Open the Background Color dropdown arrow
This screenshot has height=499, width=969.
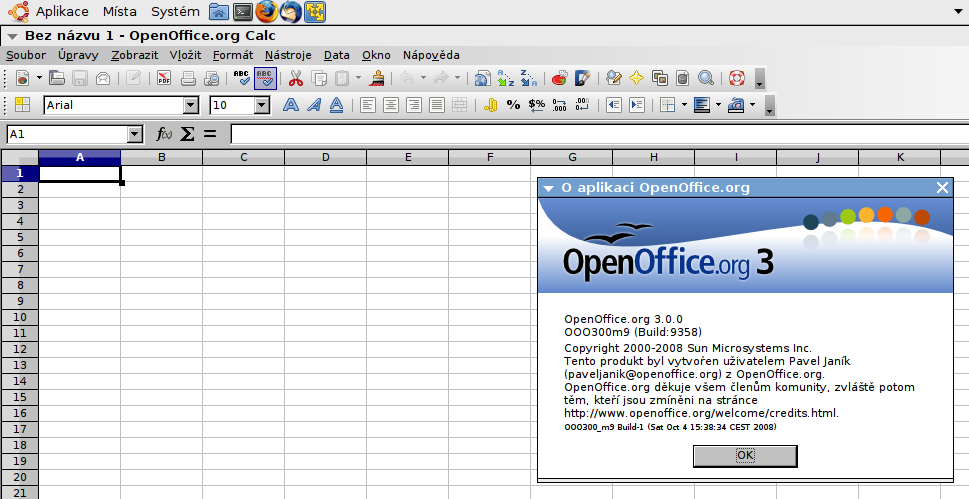coord(718,105)
